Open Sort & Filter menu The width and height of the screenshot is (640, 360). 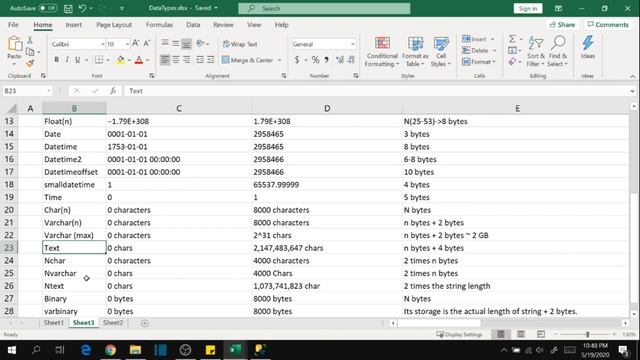536,52
